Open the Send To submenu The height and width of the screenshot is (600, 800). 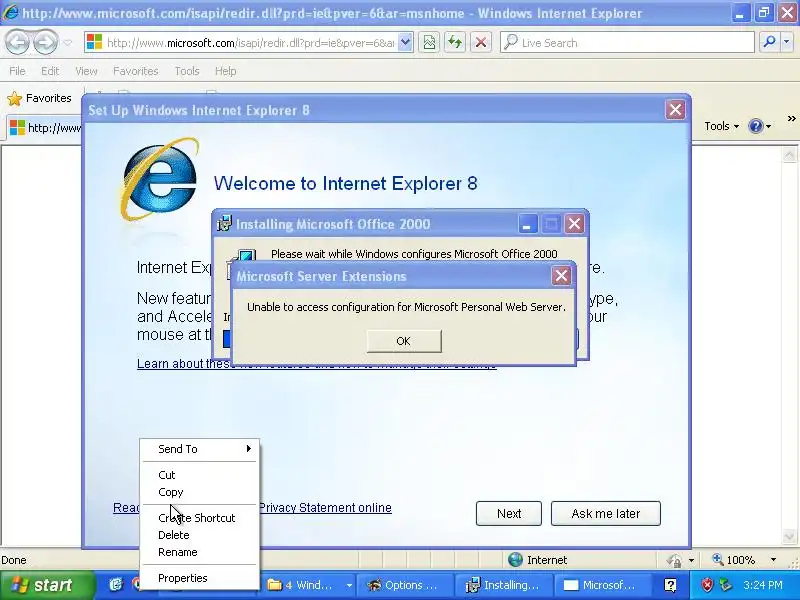[x=199, y=449]
